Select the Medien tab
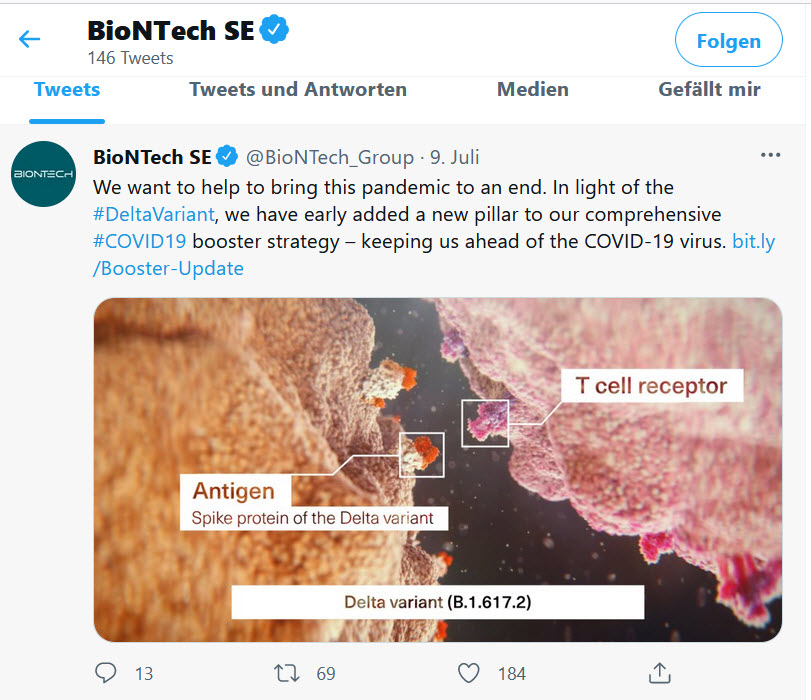The image size is (811, 700). click(x=533, y=89)
